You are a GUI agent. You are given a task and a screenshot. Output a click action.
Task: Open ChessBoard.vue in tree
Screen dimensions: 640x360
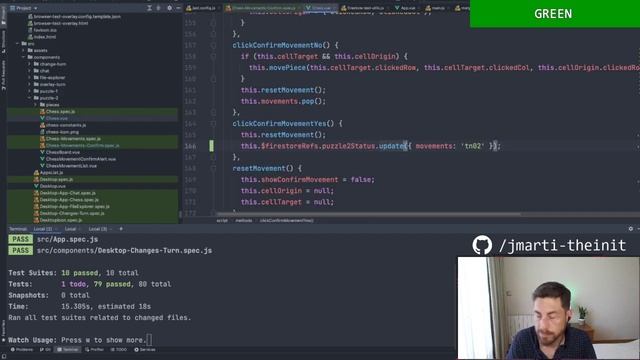tap(60, 152)
